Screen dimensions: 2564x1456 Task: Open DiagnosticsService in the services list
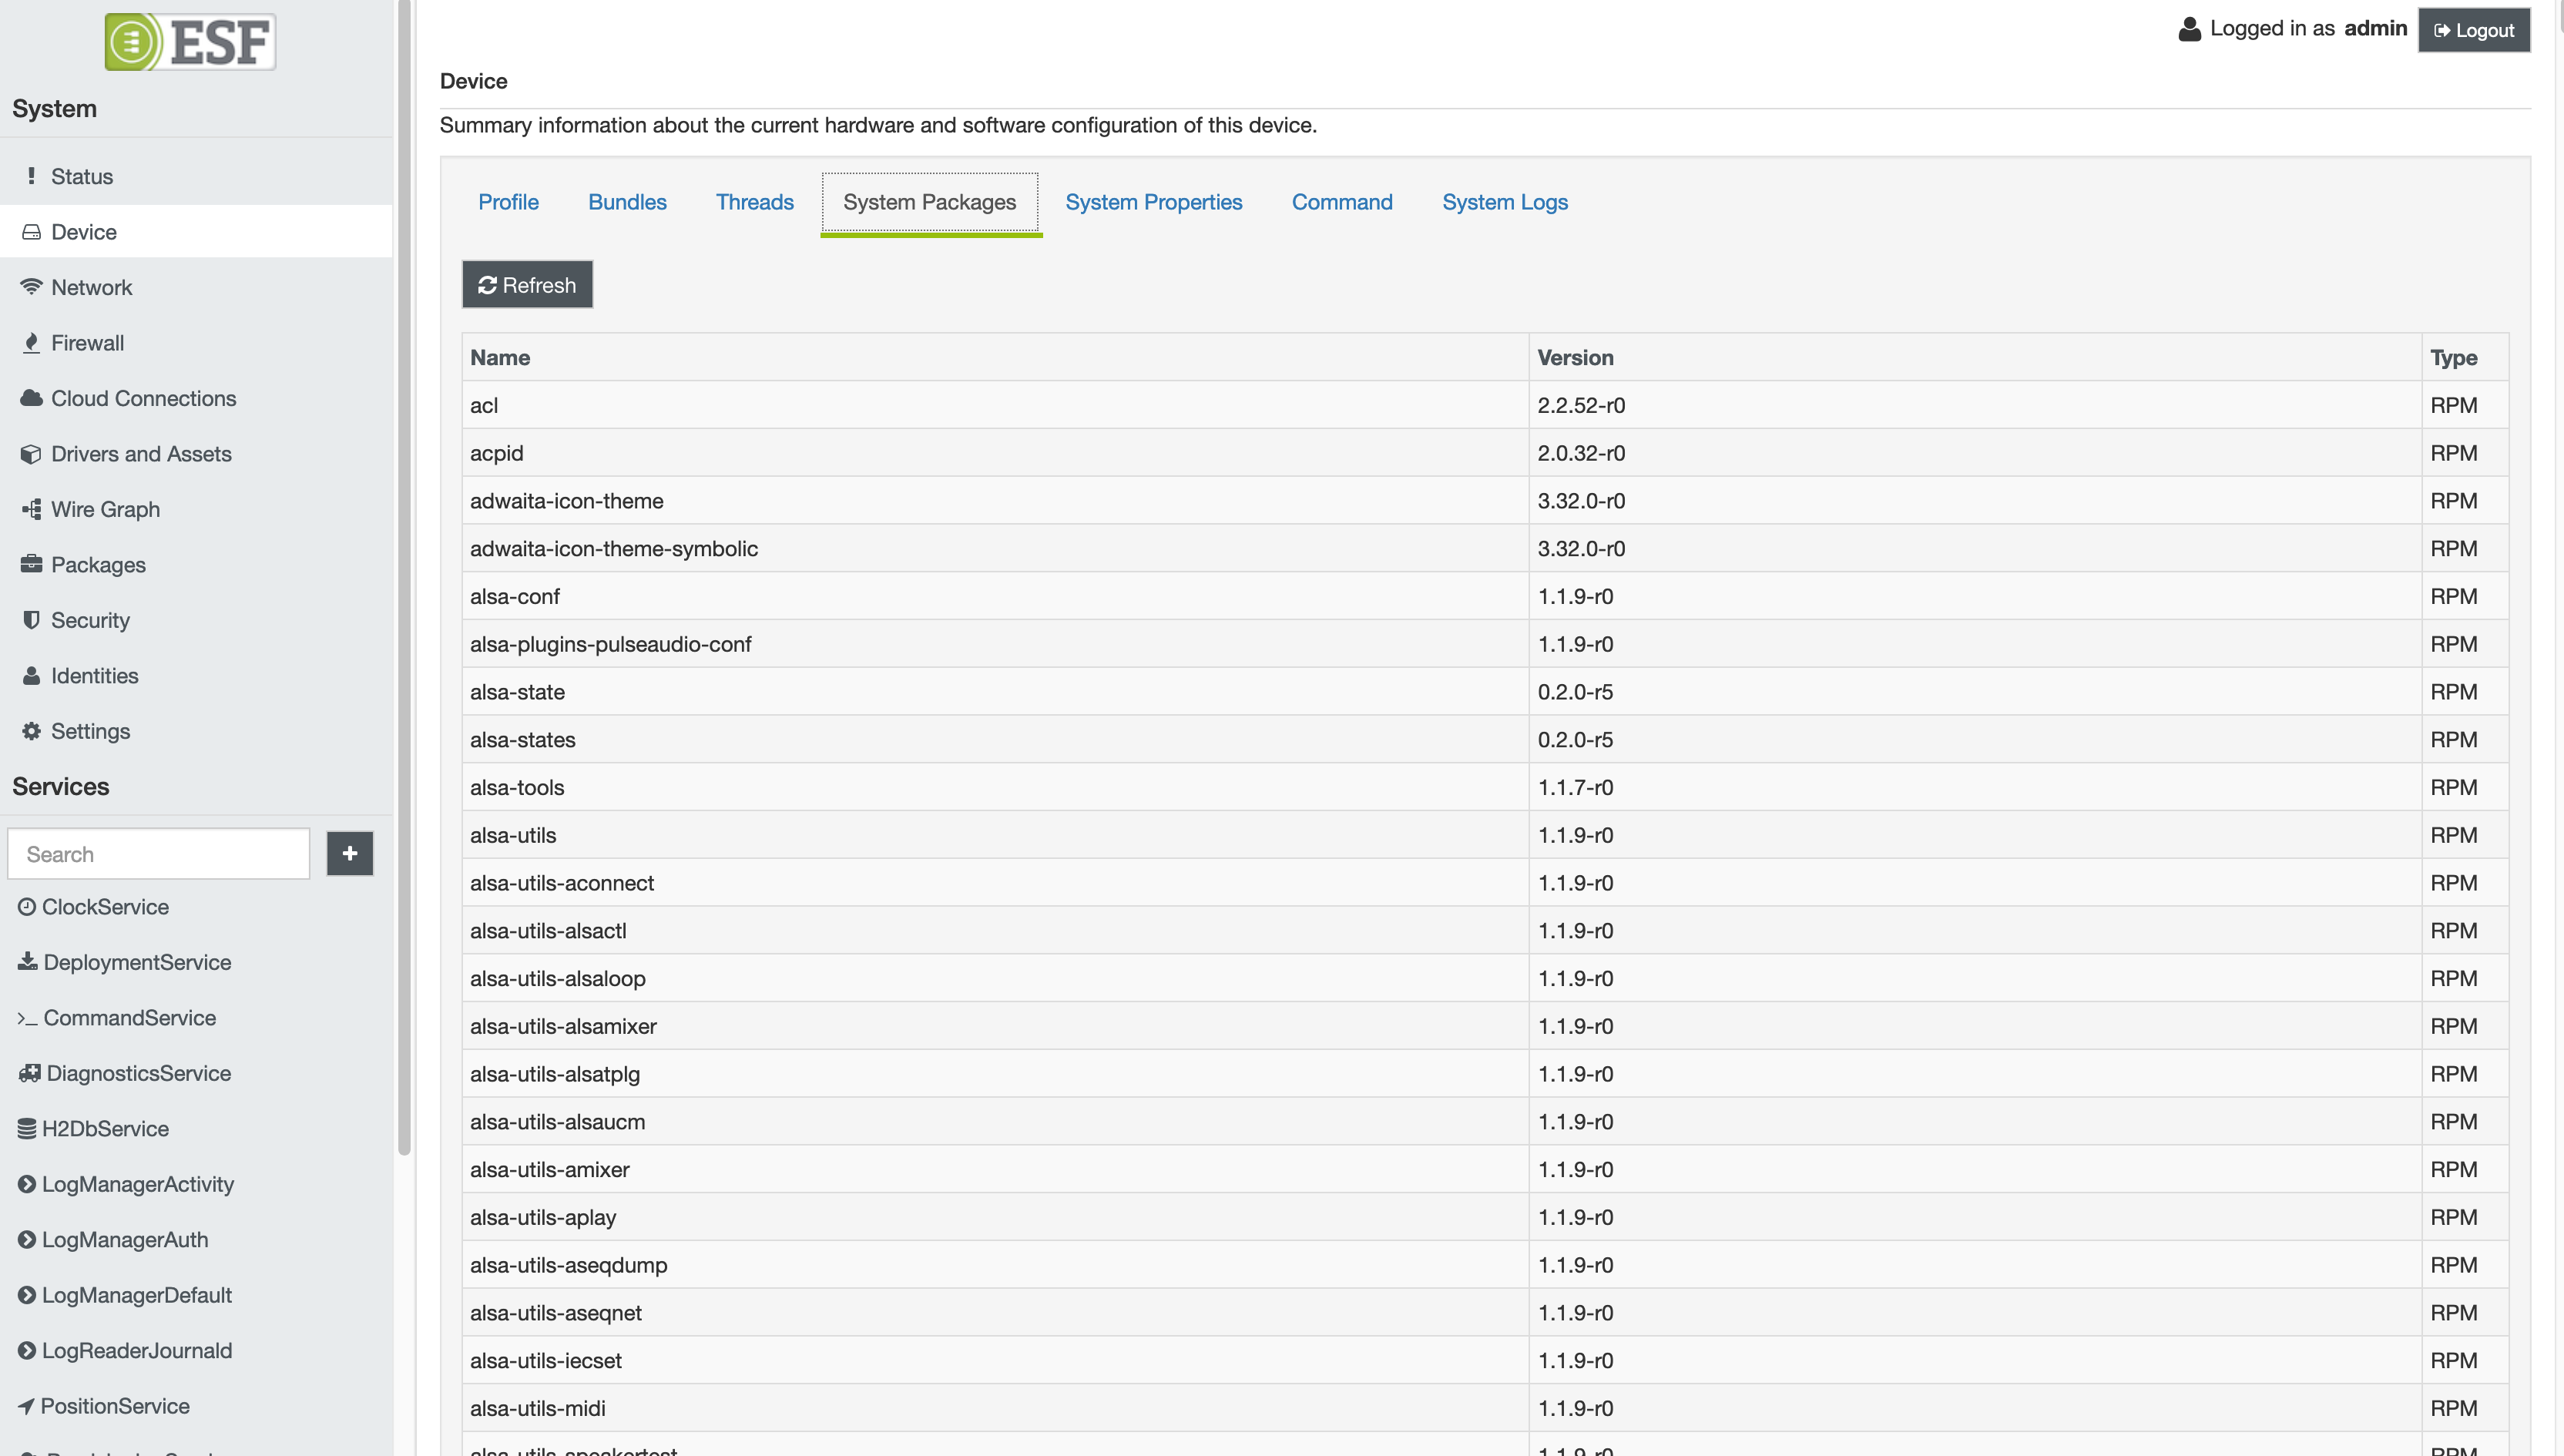click(x=138, y=1073)
